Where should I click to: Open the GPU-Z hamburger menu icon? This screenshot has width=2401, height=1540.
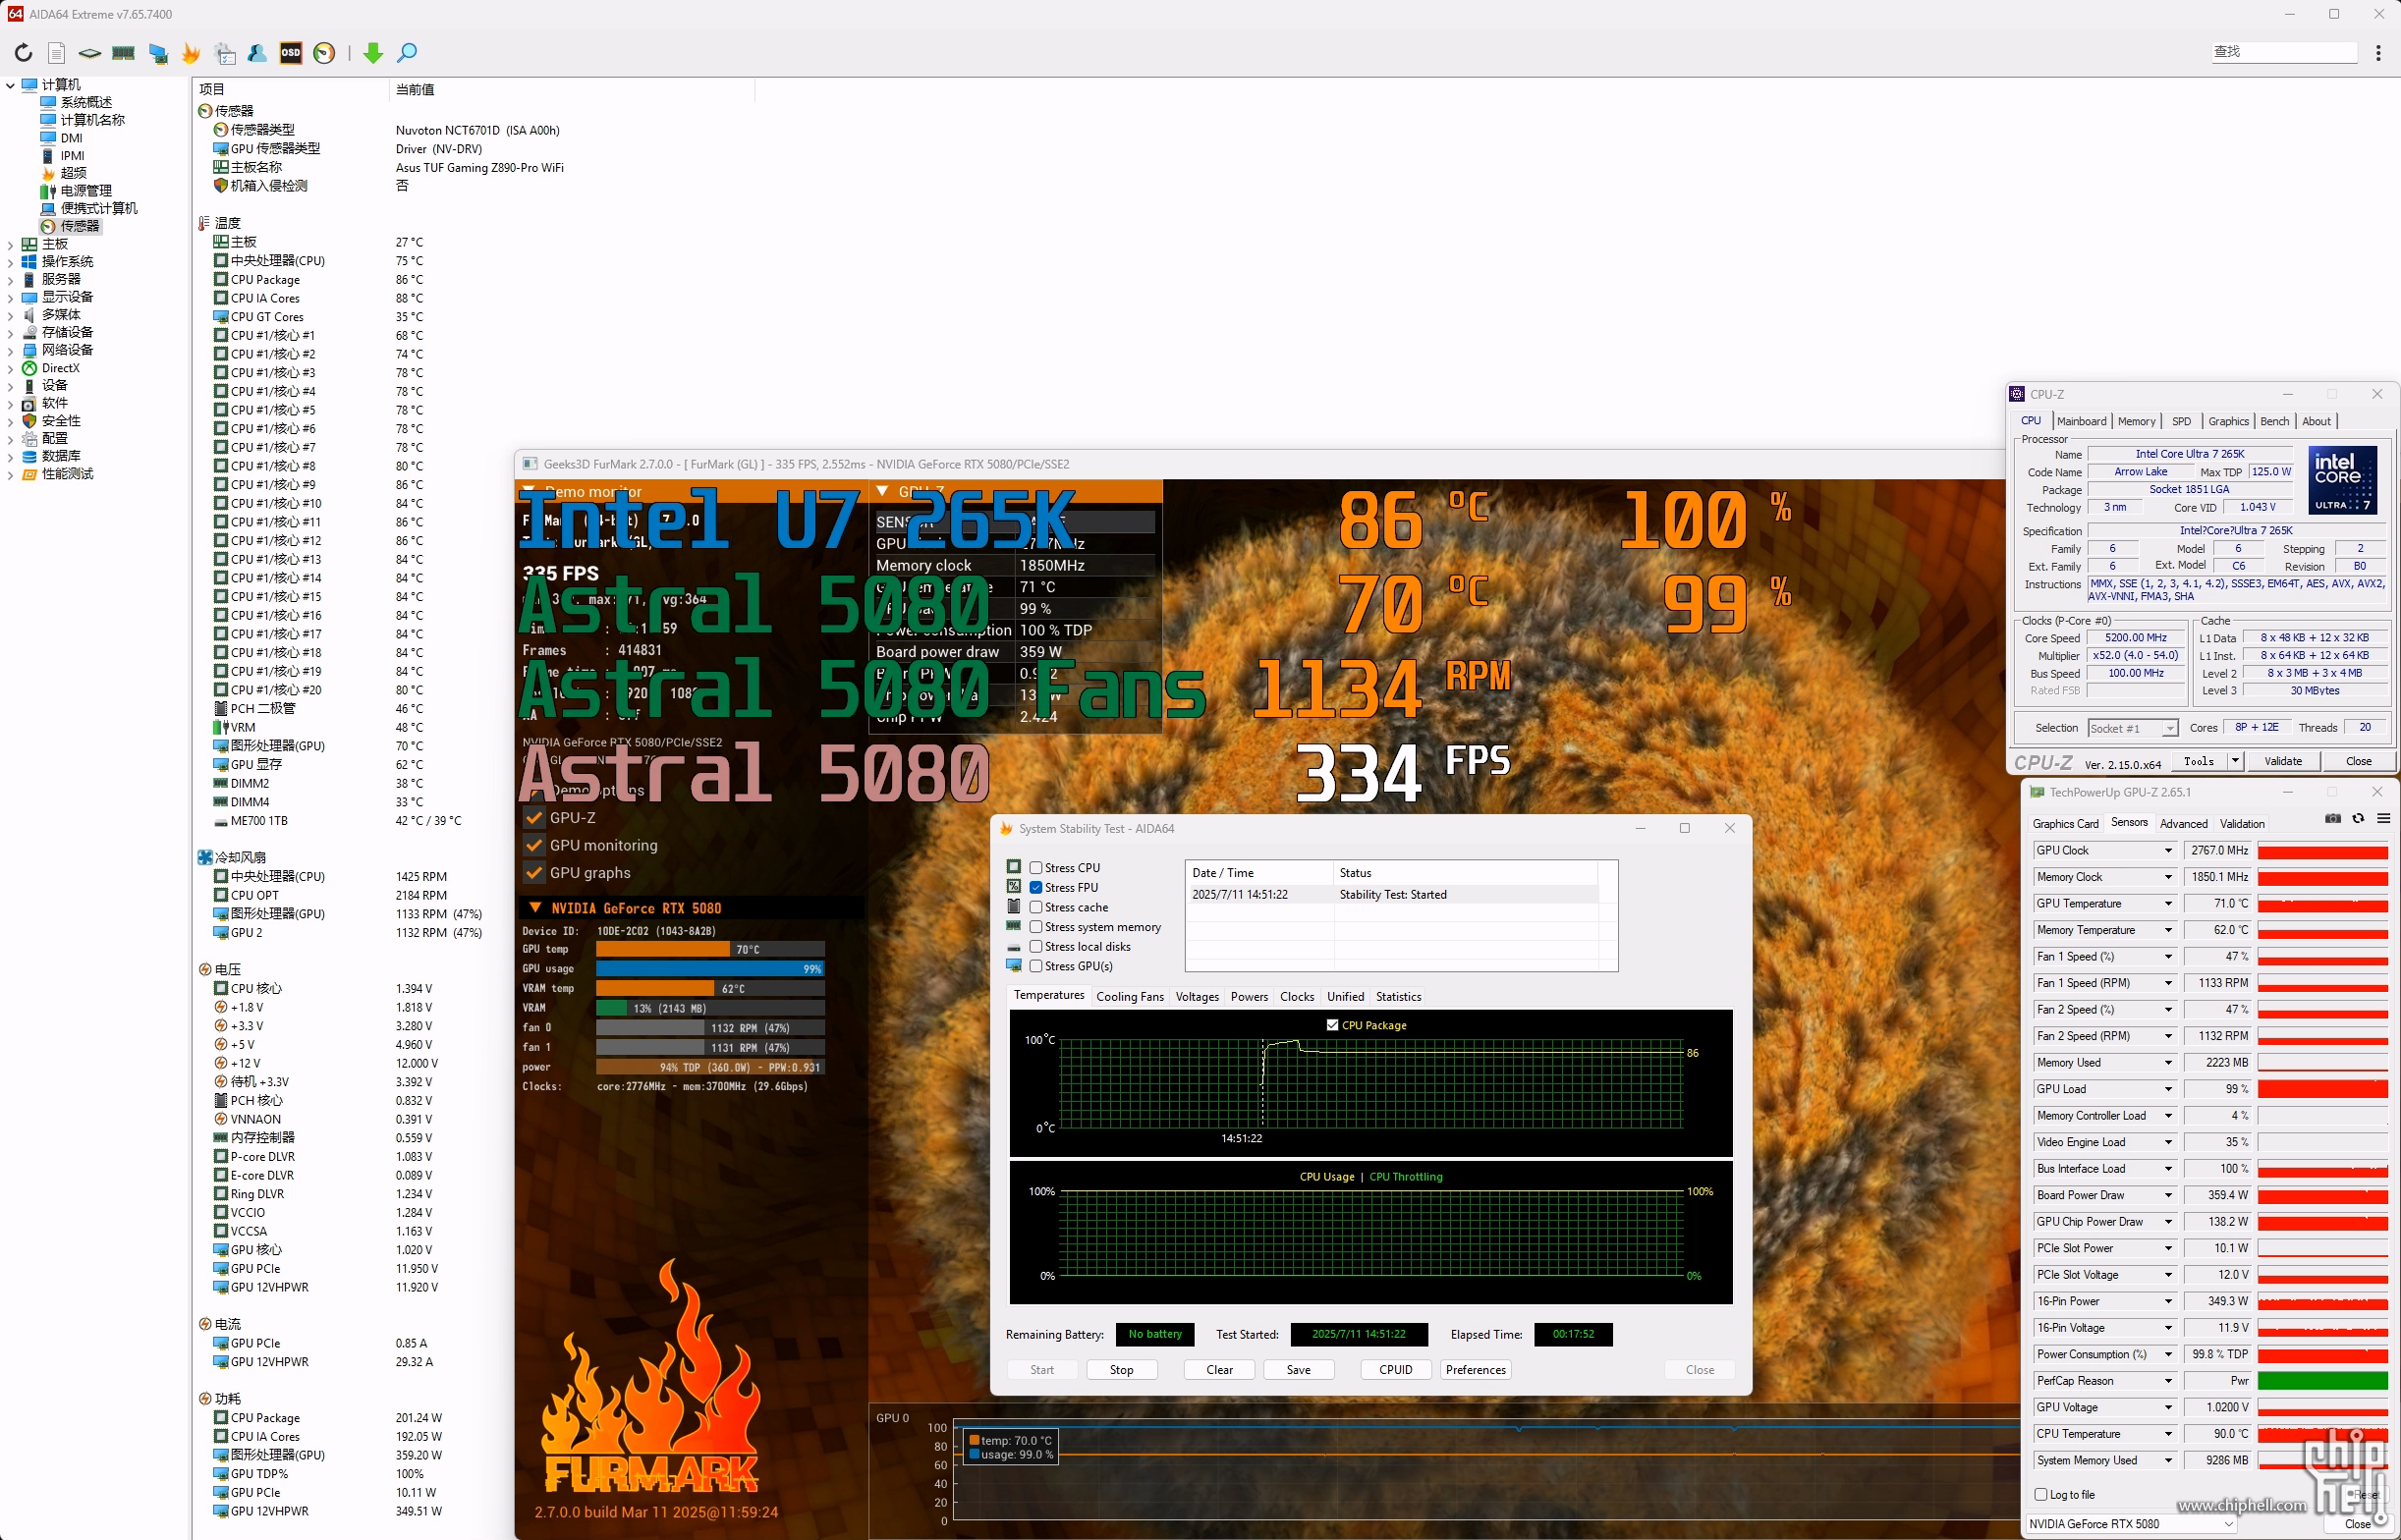2383,818
